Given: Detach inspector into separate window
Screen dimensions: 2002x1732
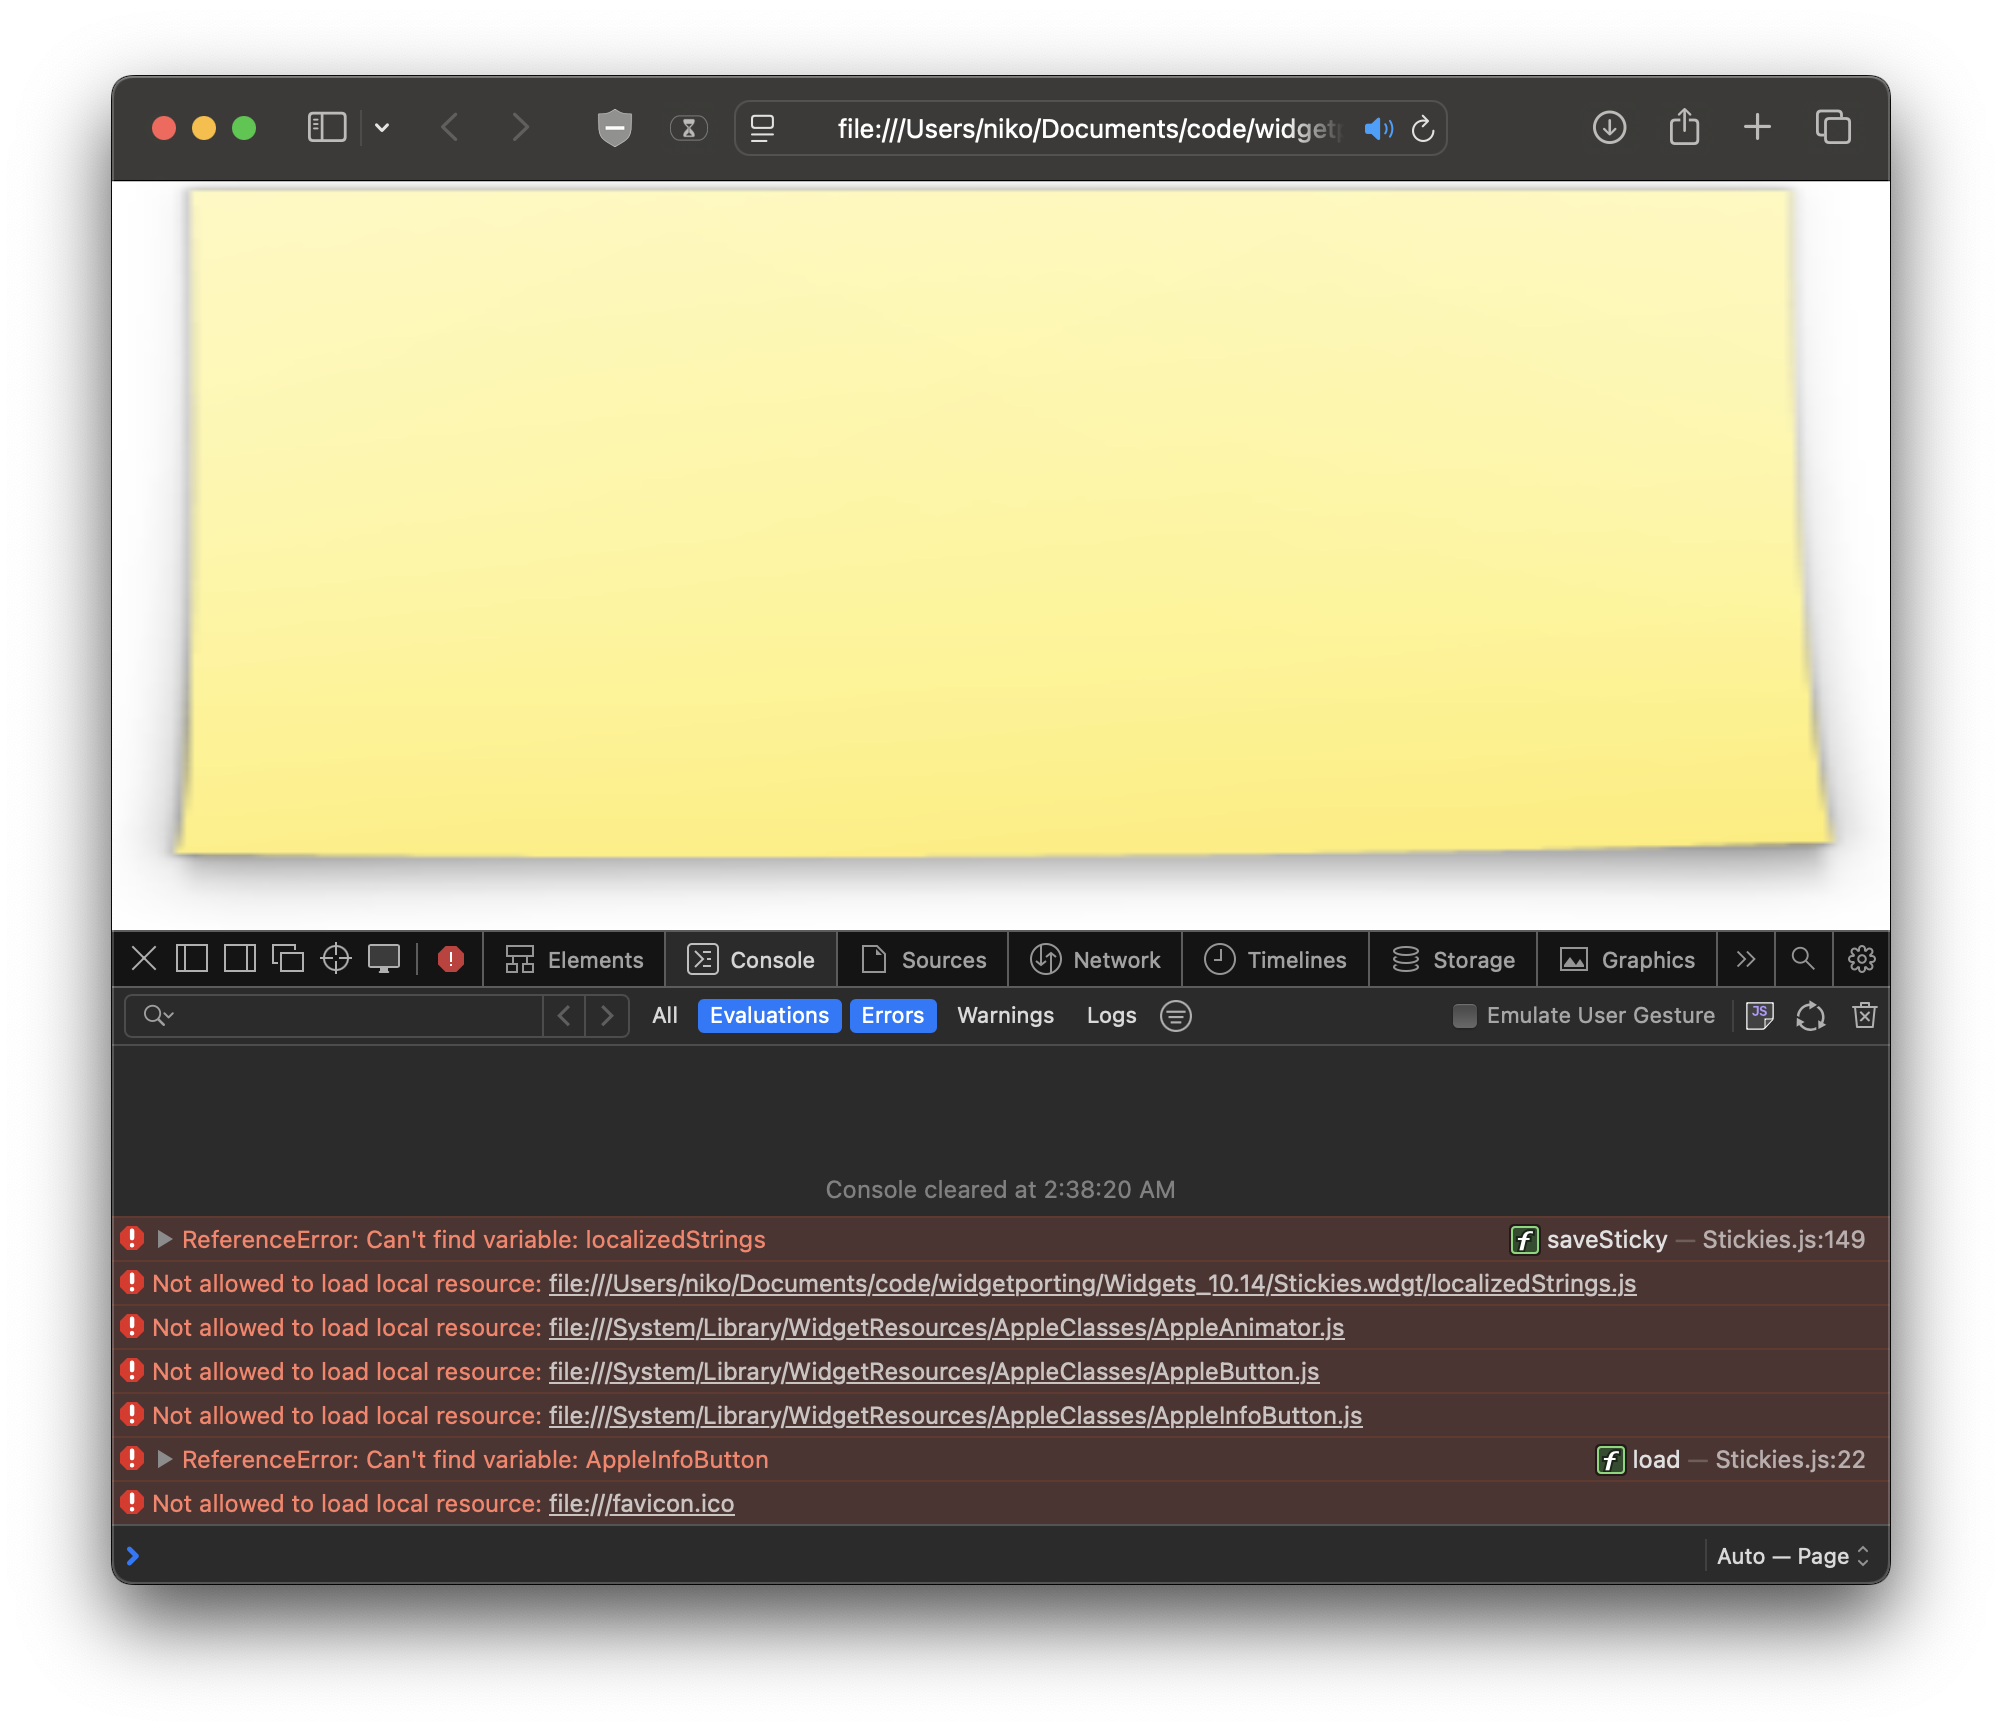Looking at the screenshot, I should point(288,959).
